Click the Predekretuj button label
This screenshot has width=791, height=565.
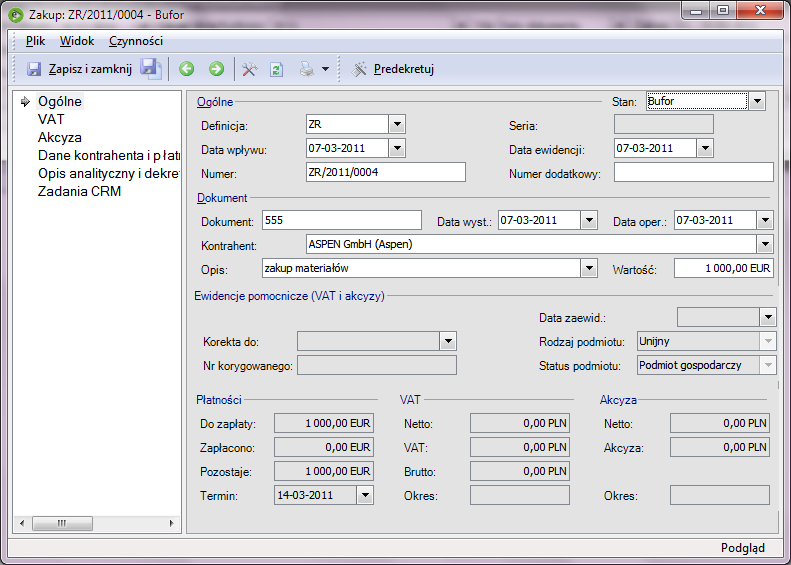404,69
